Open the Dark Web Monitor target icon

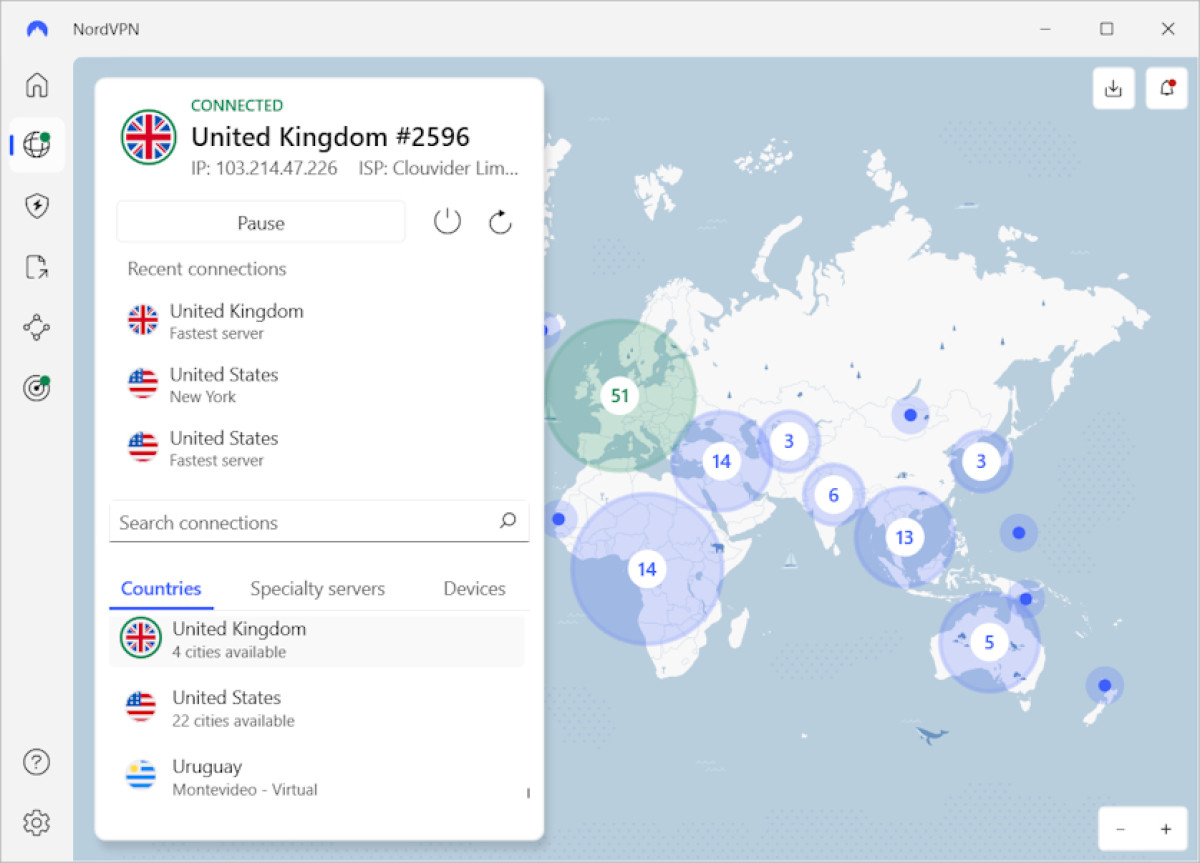(x=37, y=388)
